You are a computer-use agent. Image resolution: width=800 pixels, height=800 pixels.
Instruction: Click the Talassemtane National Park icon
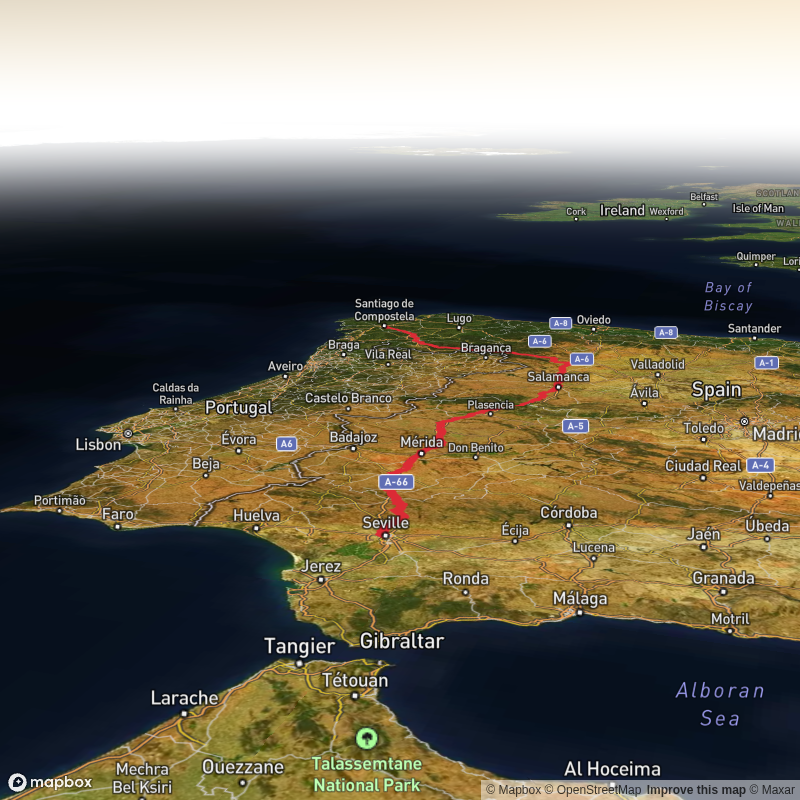[367, 739]
